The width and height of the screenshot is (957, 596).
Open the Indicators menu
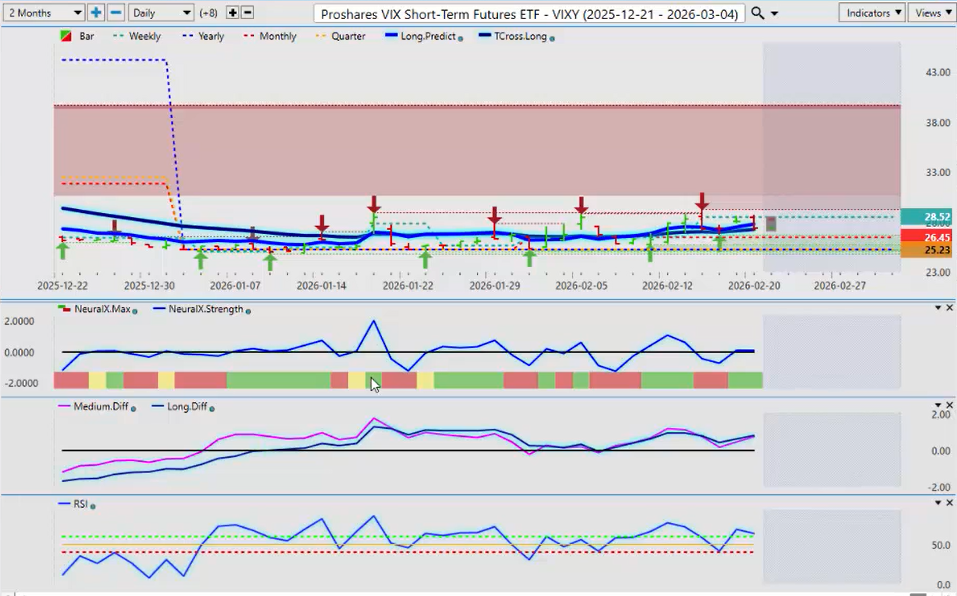point(872,13)
